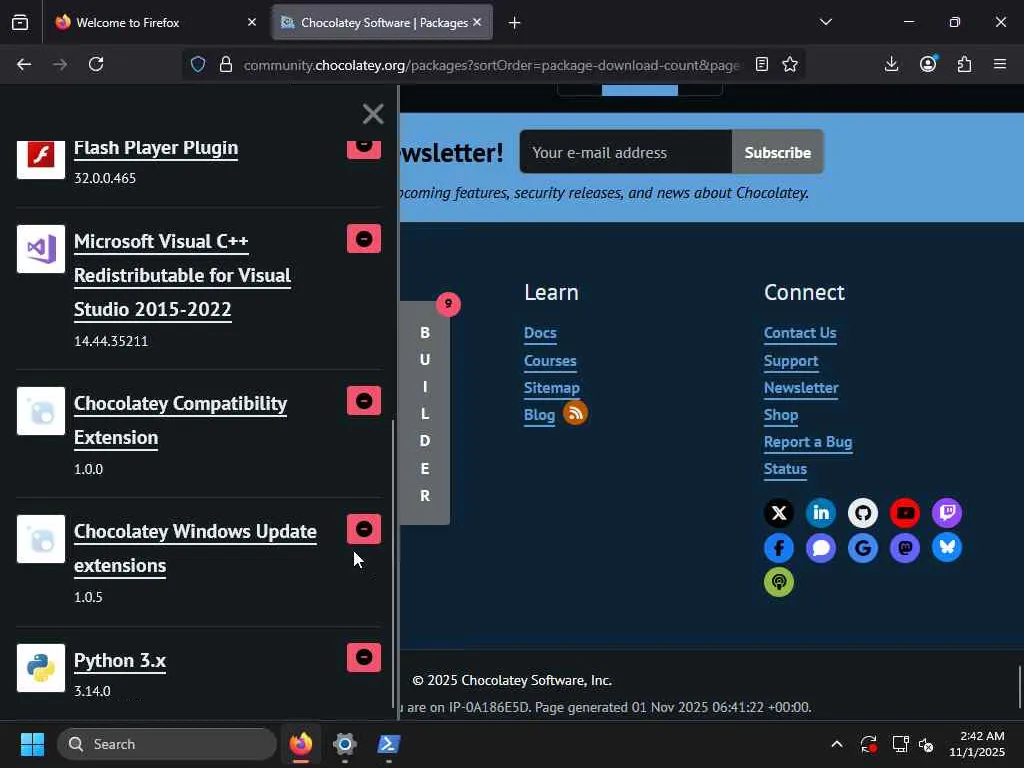The height and width of the screenshot is (768, 1024).
Task: Open Firefox downloads panel
Action: click(x=891, y=64)
